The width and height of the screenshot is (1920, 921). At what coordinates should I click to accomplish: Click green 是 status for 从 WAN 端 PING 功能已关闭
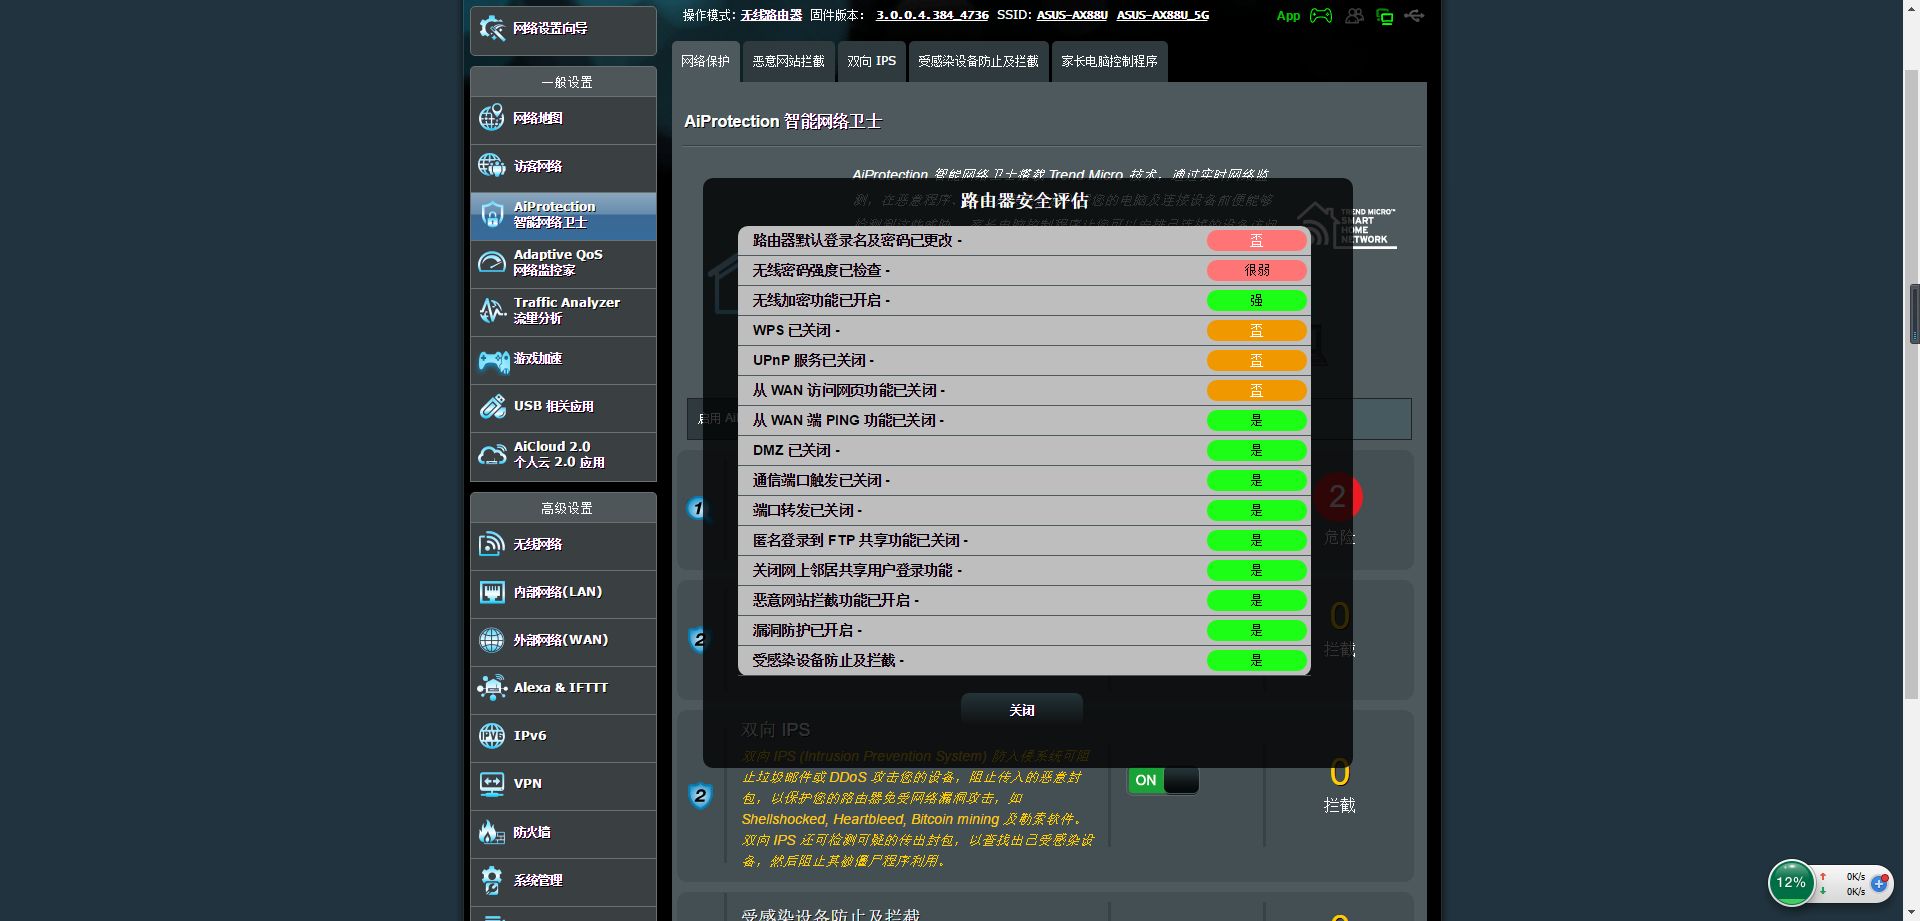1257,420
